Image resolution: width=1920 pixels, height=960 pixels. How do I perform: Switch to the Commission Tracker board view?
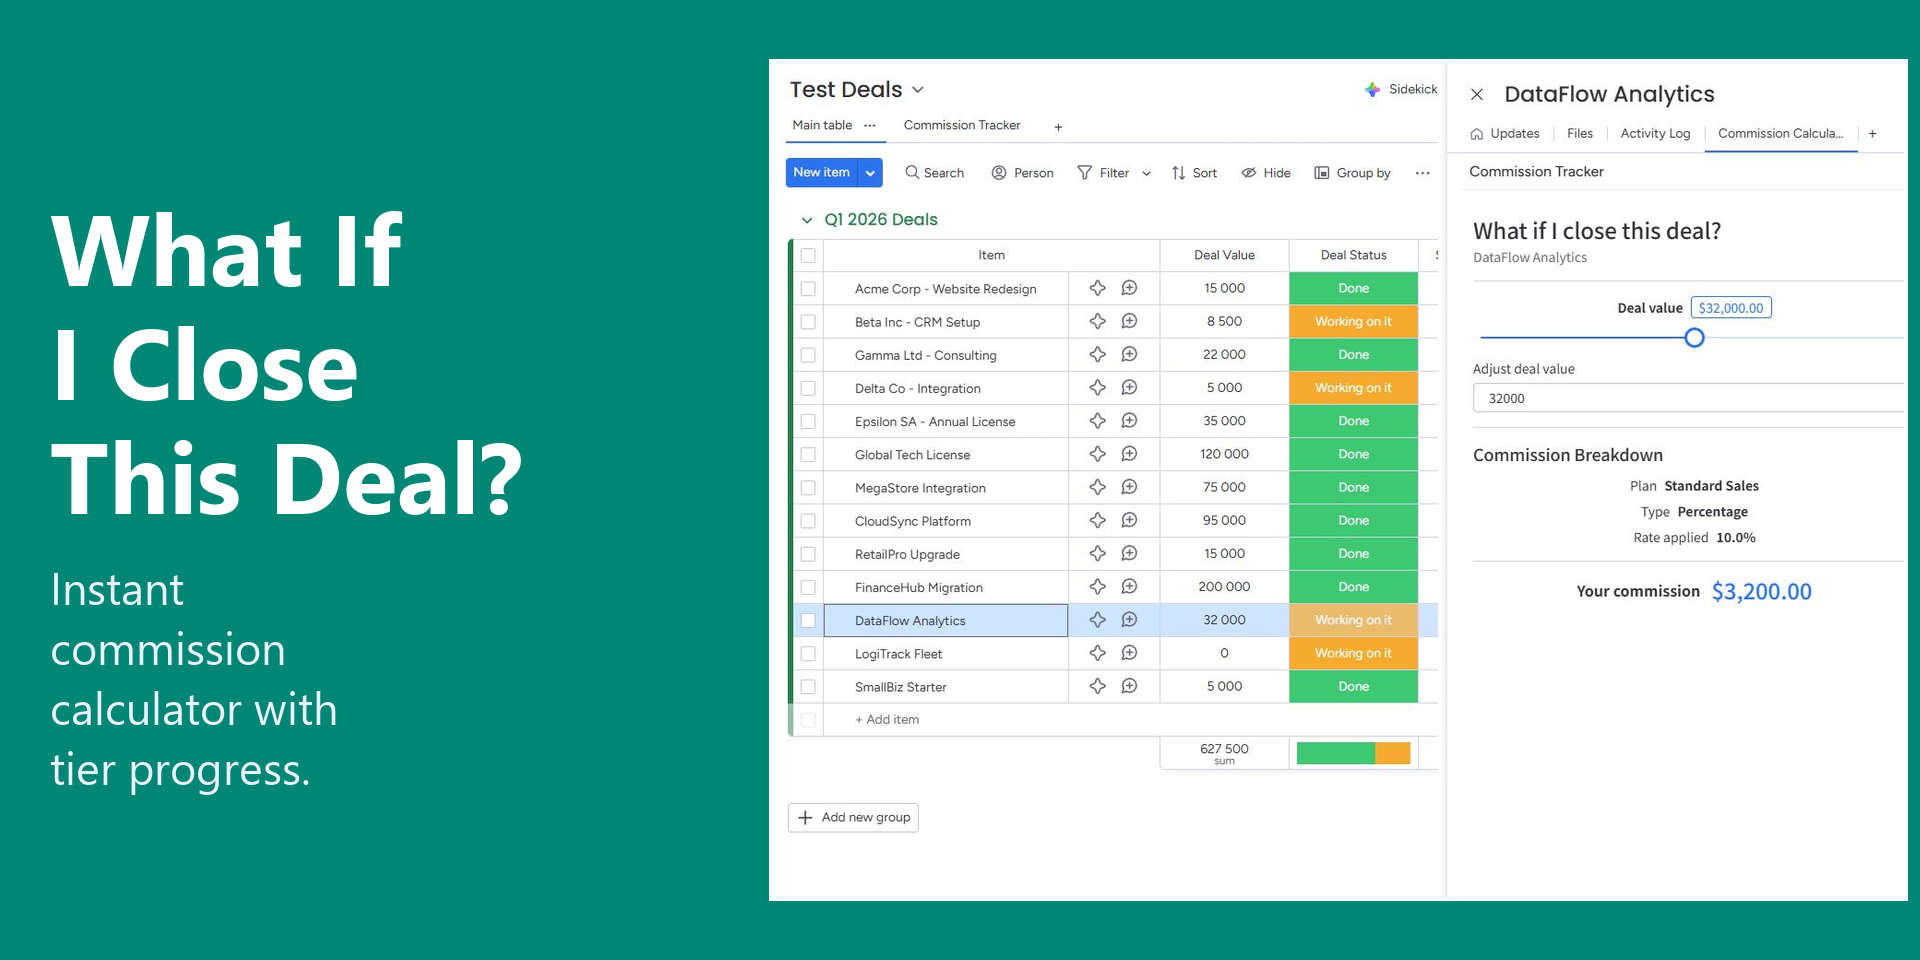(x=961, y=126)
